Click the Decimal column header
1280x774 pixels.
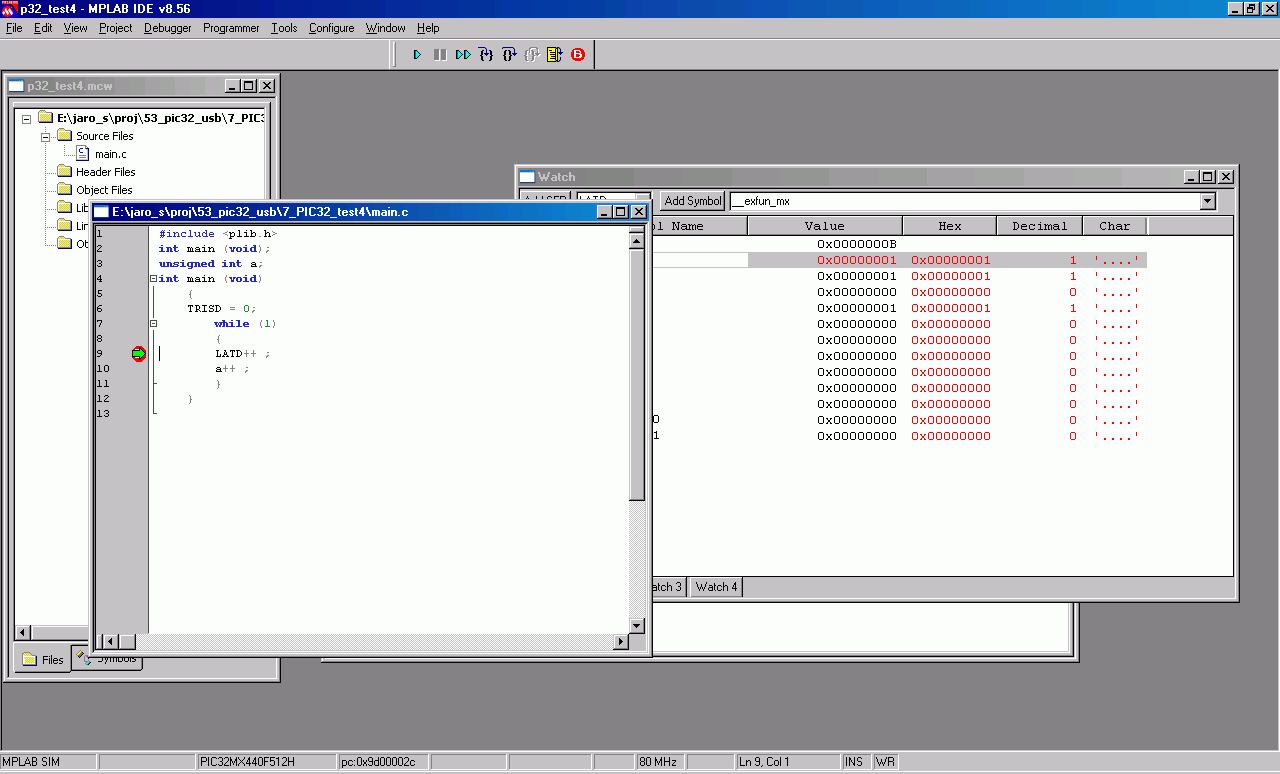(x=1040, y=226)
